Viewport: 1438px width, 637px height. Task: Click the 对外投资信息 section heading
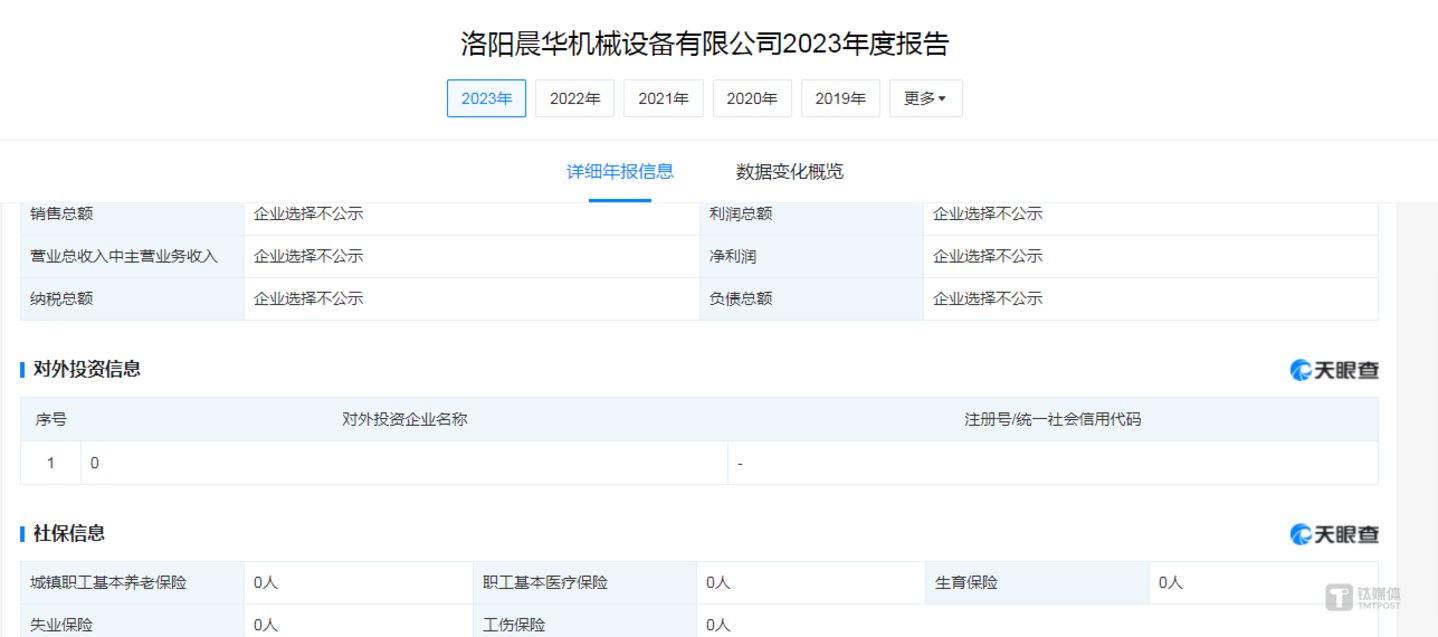87,369
